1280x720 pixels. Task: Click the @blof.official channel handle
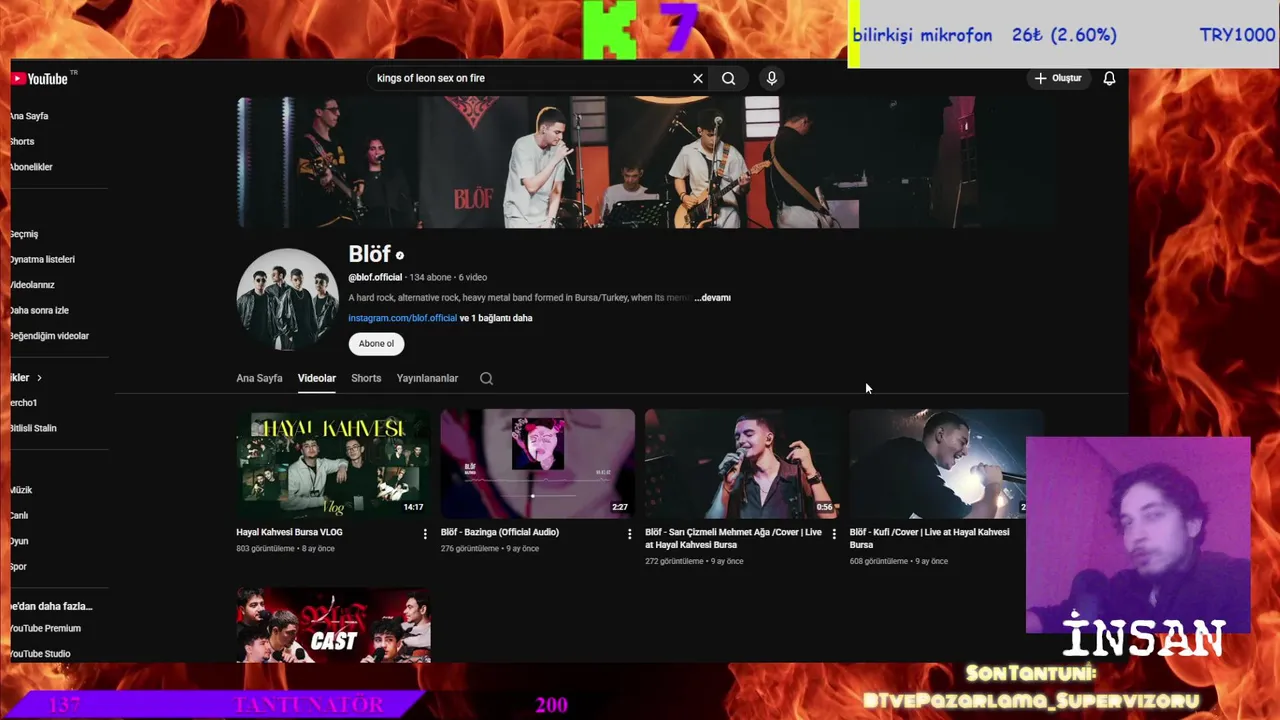tap(375, 277)
